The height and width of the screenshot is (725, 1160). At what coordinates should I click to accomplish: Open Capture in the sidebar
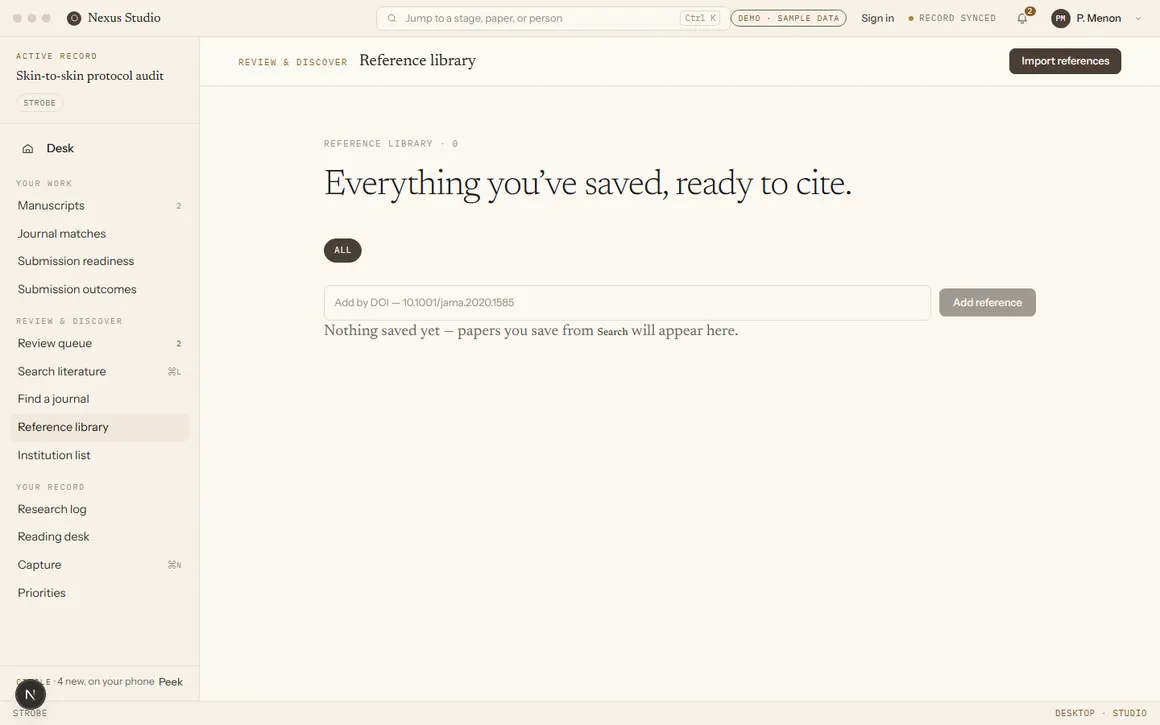100,564
